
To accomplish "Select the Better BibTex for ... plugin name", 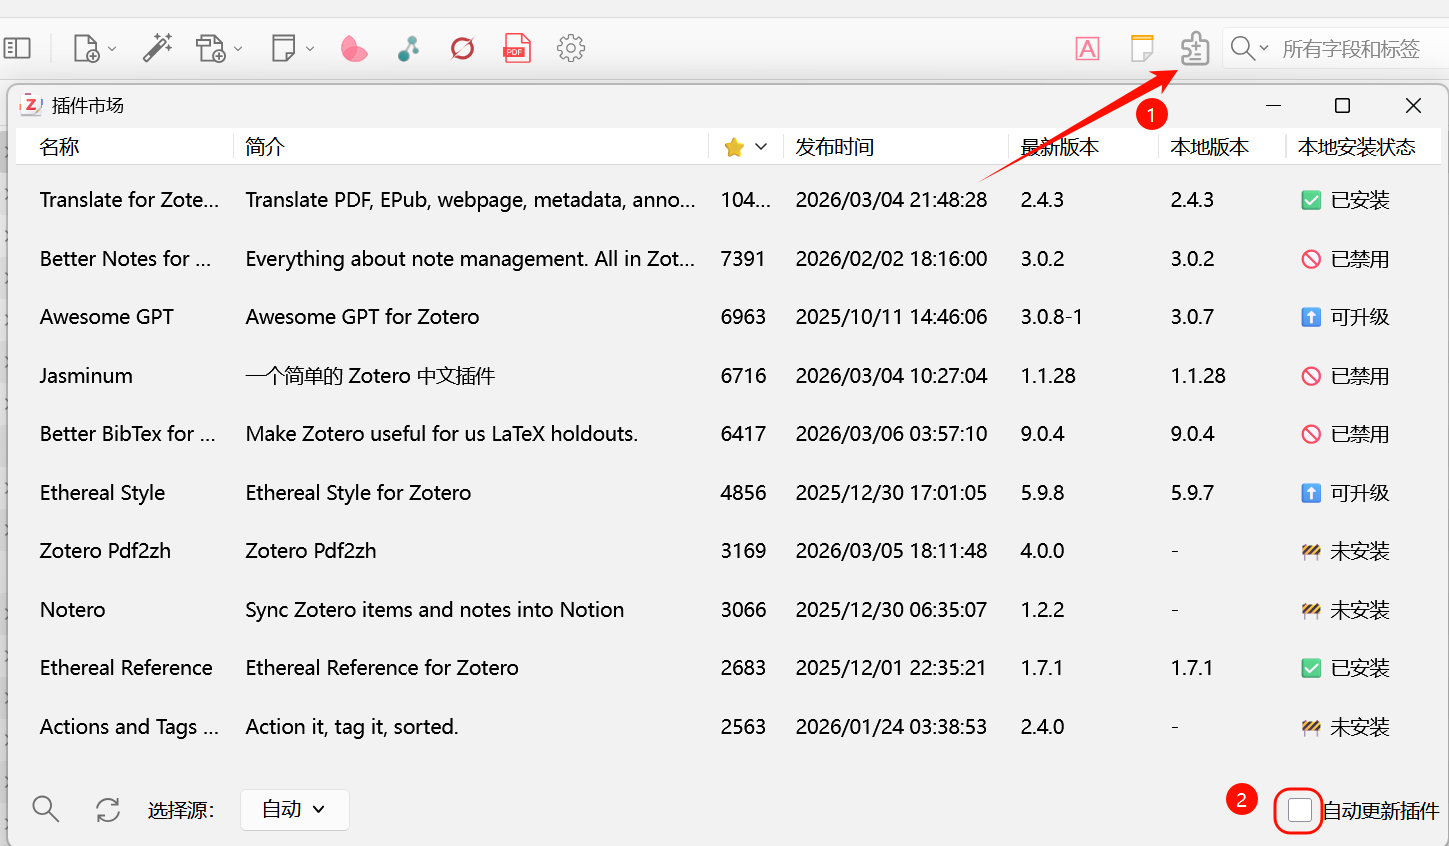I will [x=127, y=434].
